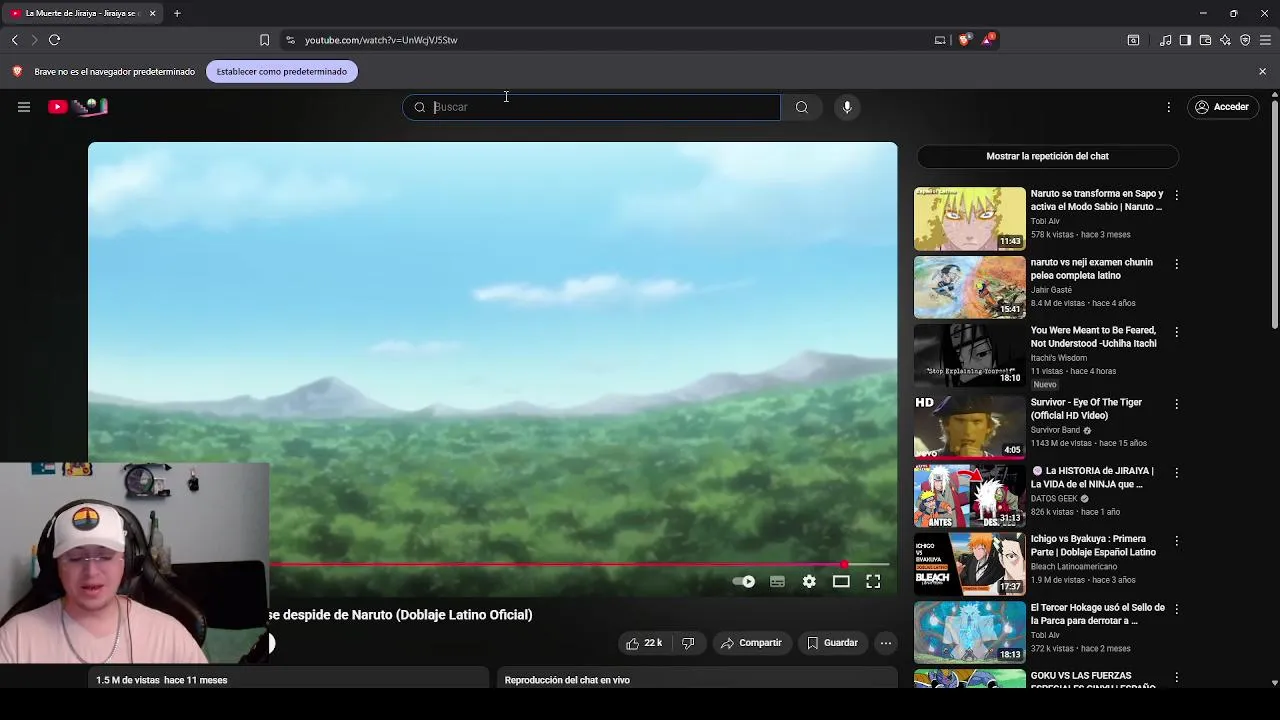This screenshot has width=1280, height=720.
Task: Toggle the autoplay switch in the player
Action: pos(744,582)
